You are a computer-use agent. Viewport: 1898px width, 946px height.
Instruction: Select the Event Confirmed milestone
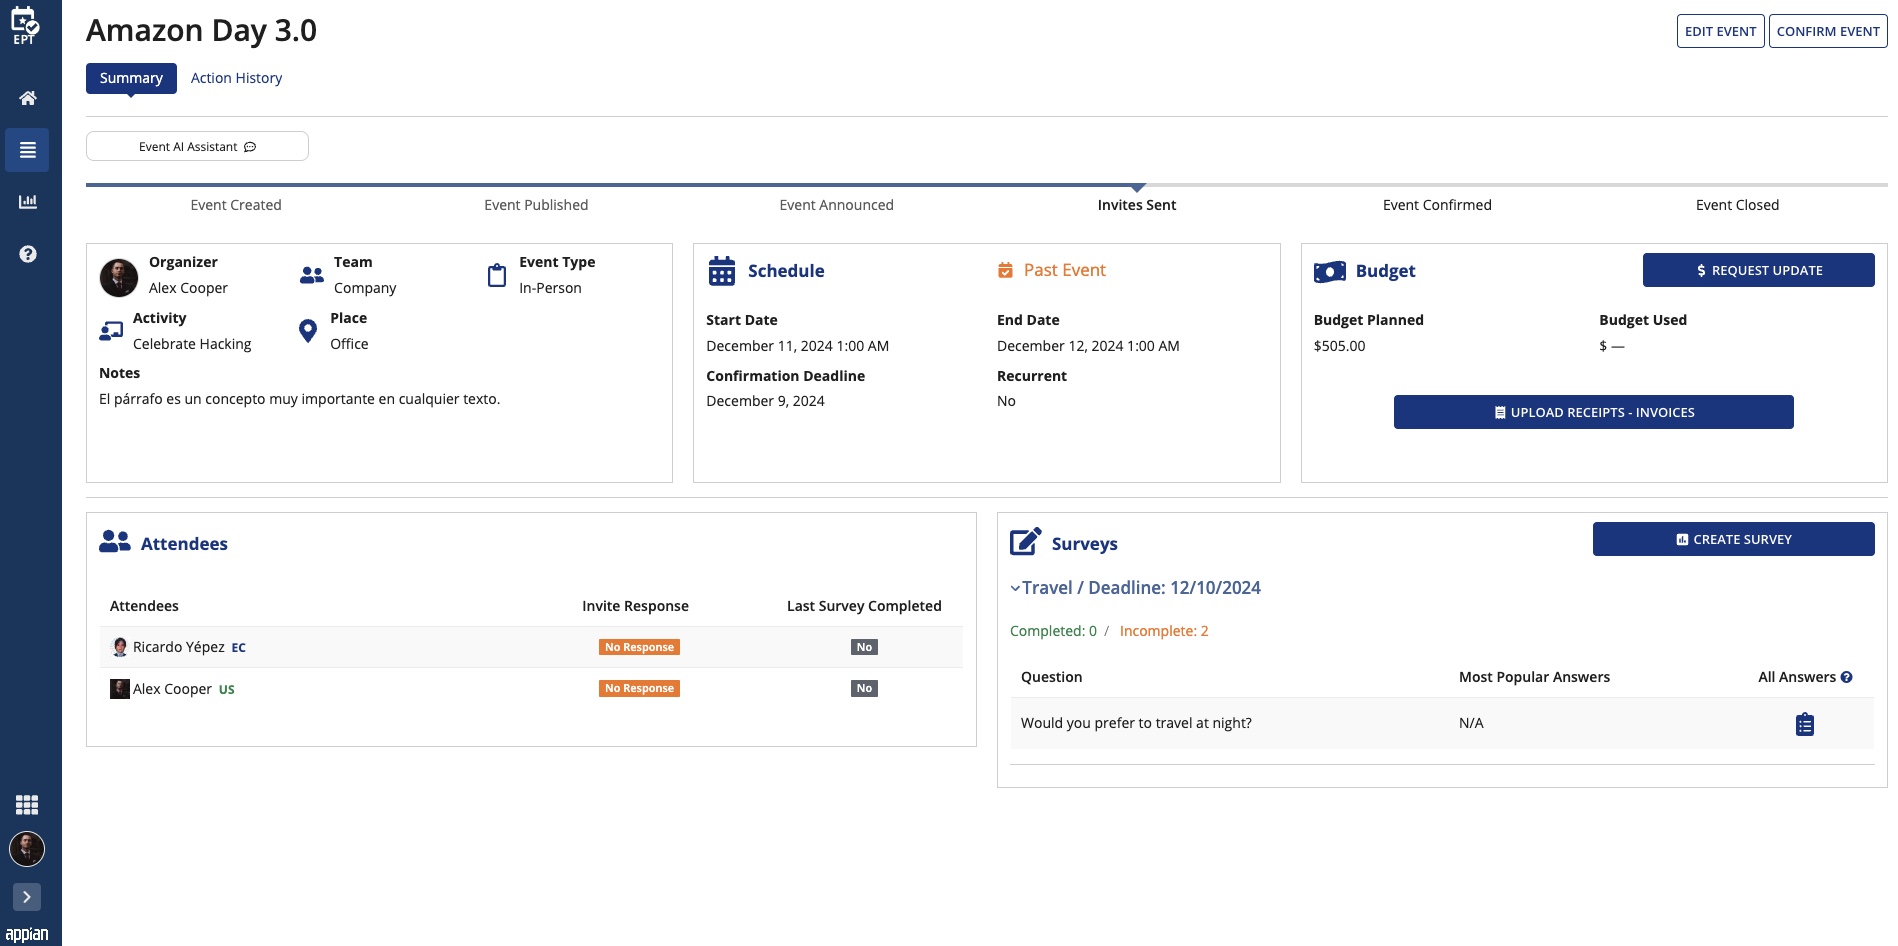click(x=1437, y=205)
